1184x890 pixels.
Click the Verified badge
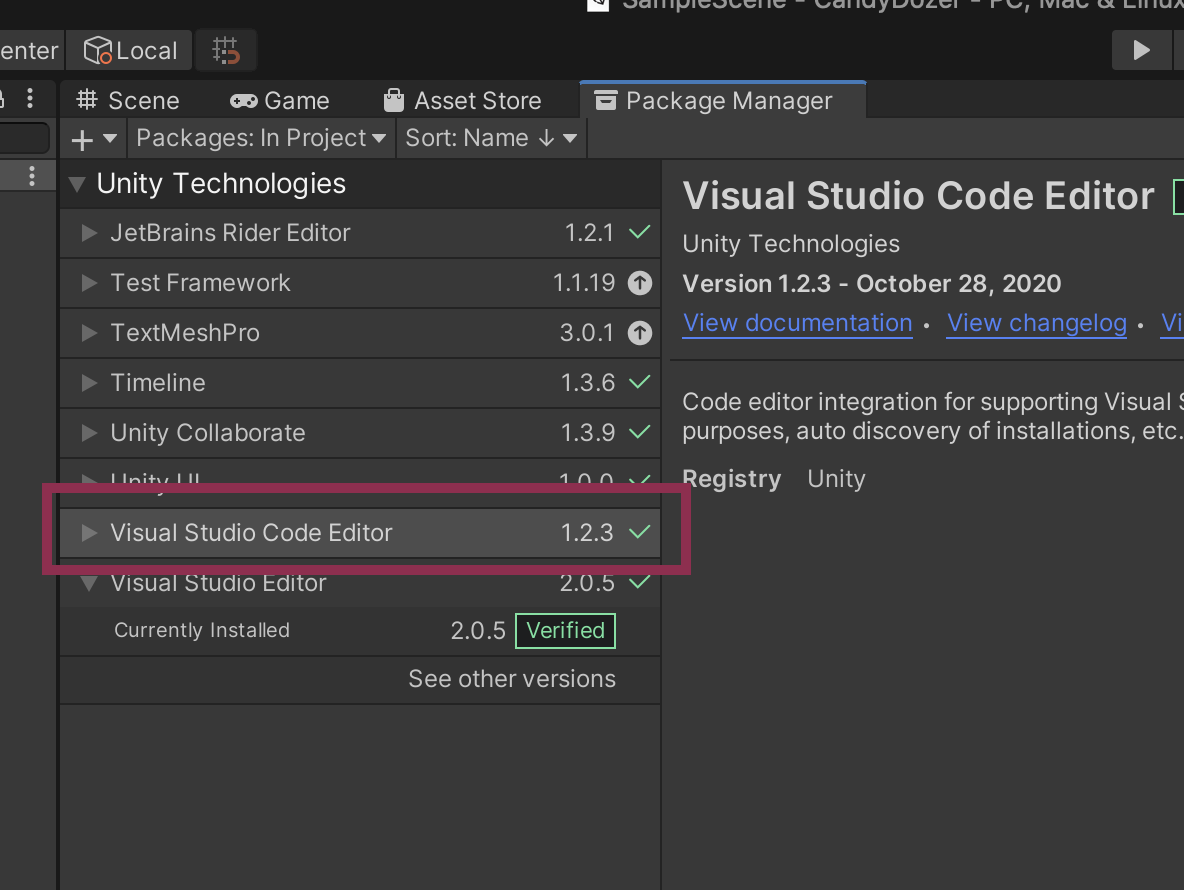566,630
